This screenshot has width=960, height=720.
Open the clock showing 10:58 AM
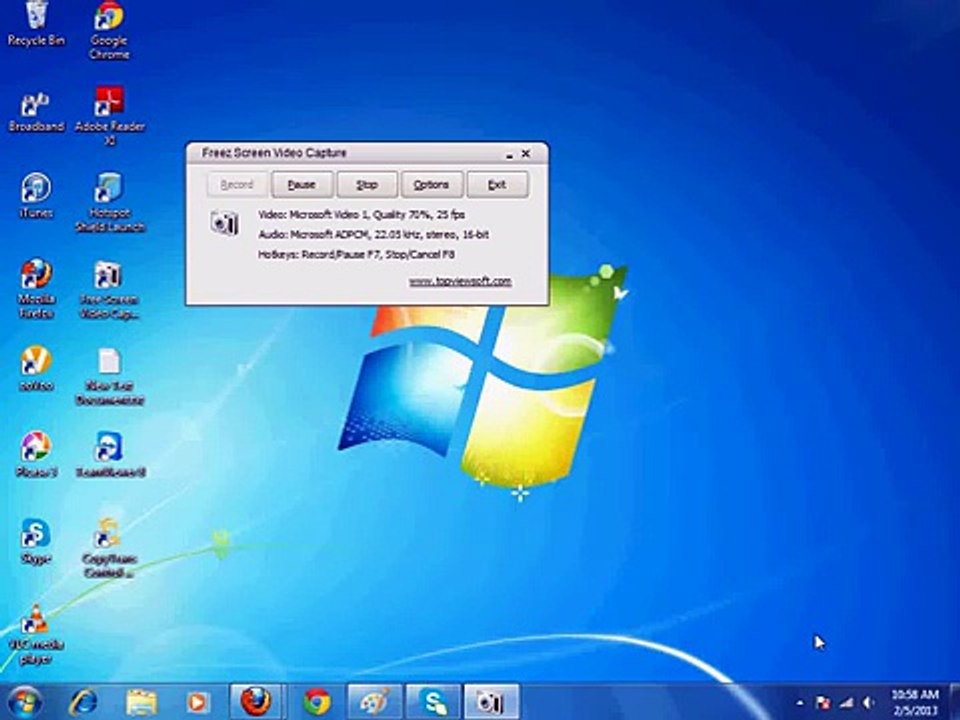[915, 702]
